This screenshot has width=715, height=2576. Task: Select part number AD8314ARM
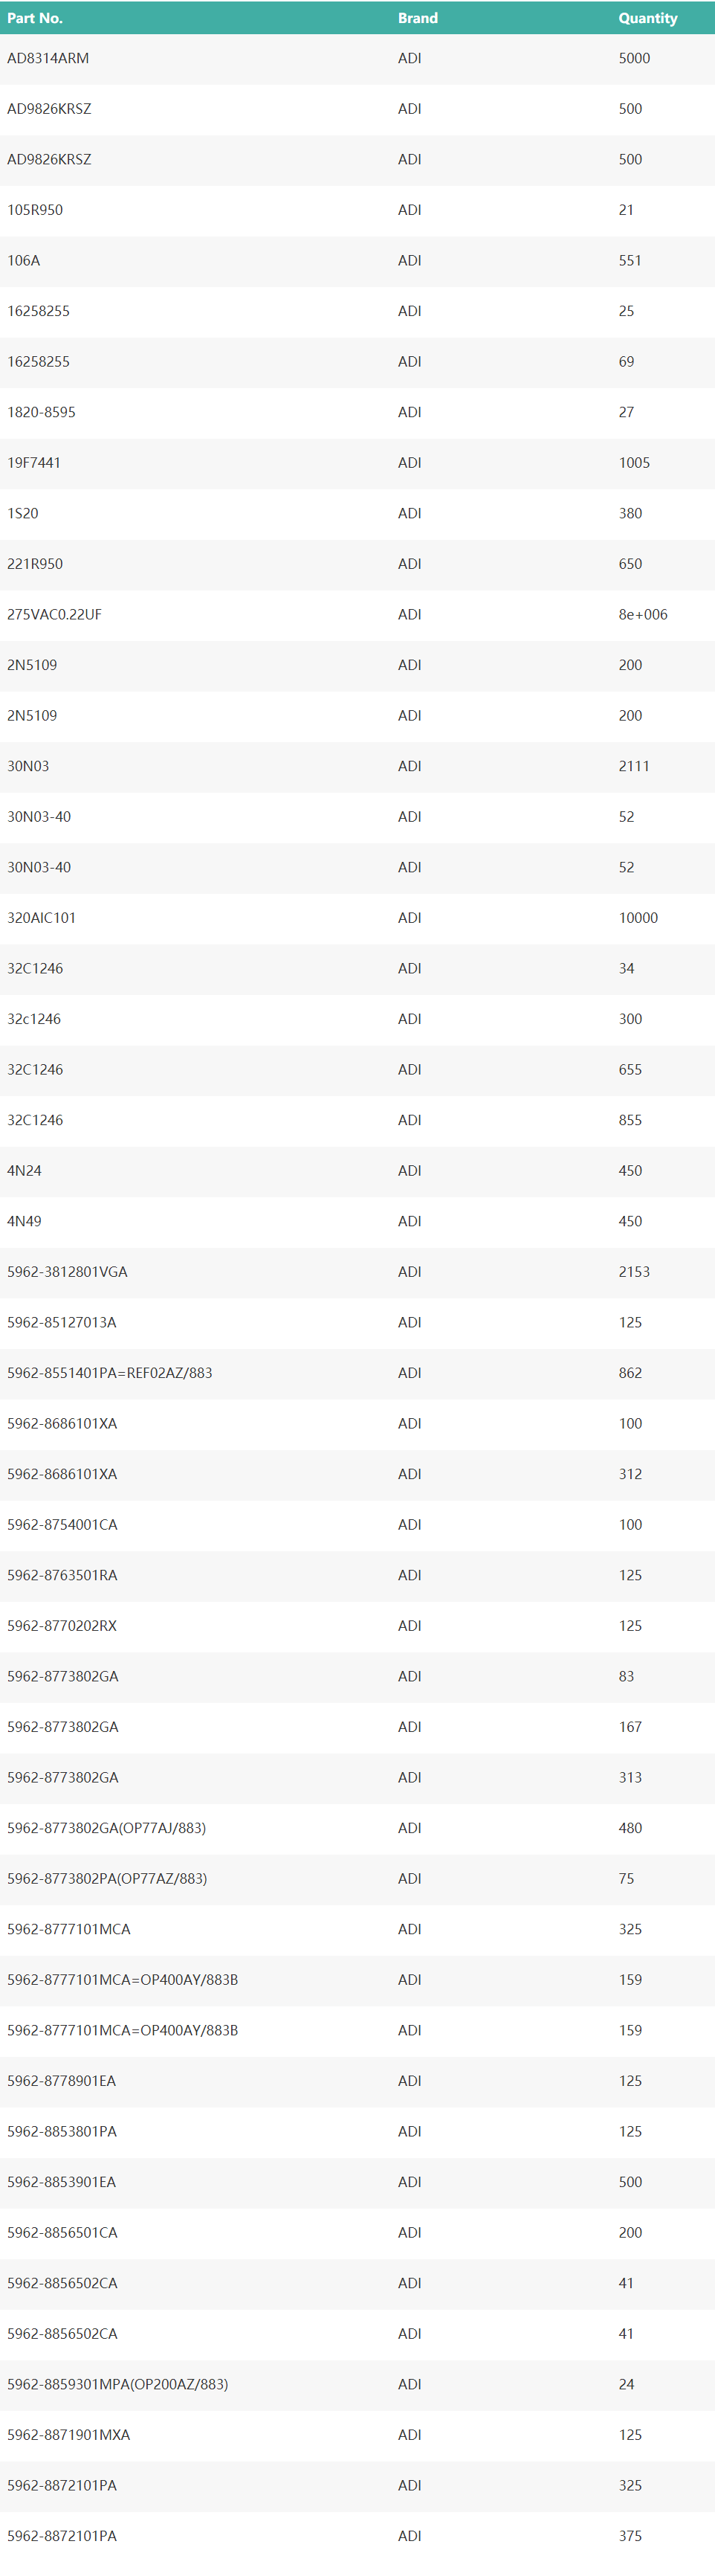pos(48,58)
